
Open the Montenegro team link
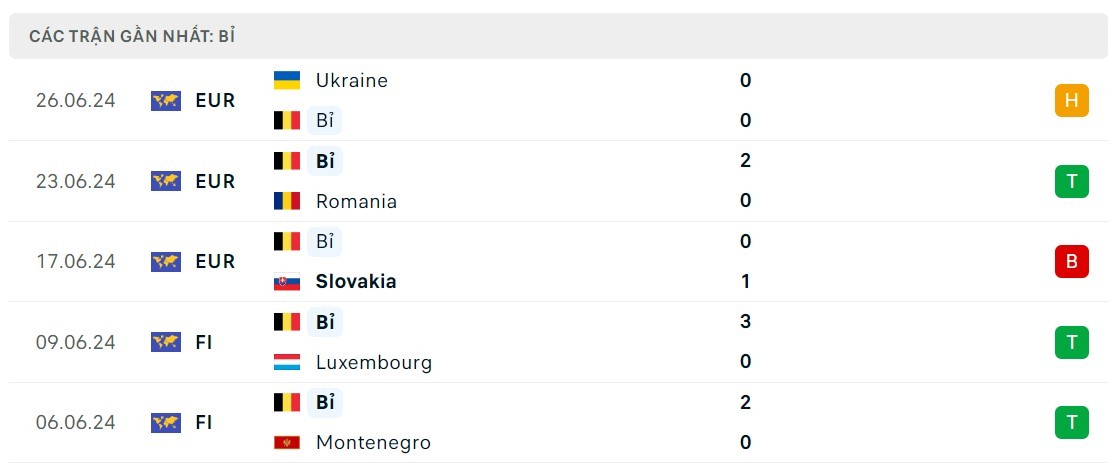click(373, 443)
